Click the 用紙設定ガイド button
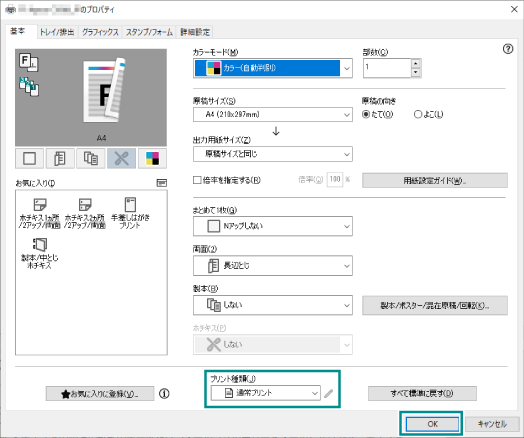This screenshot has width=524, height=438. tap(435, 180)
